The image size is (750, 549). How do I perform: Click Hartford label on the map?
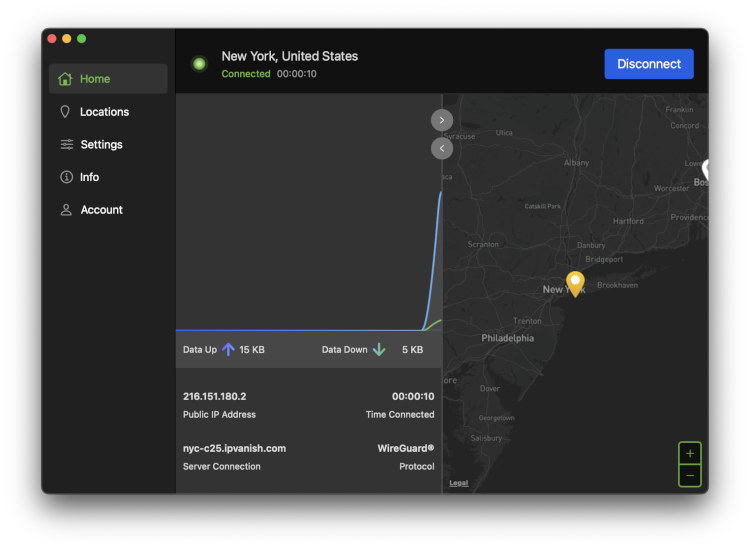point(628,221)
